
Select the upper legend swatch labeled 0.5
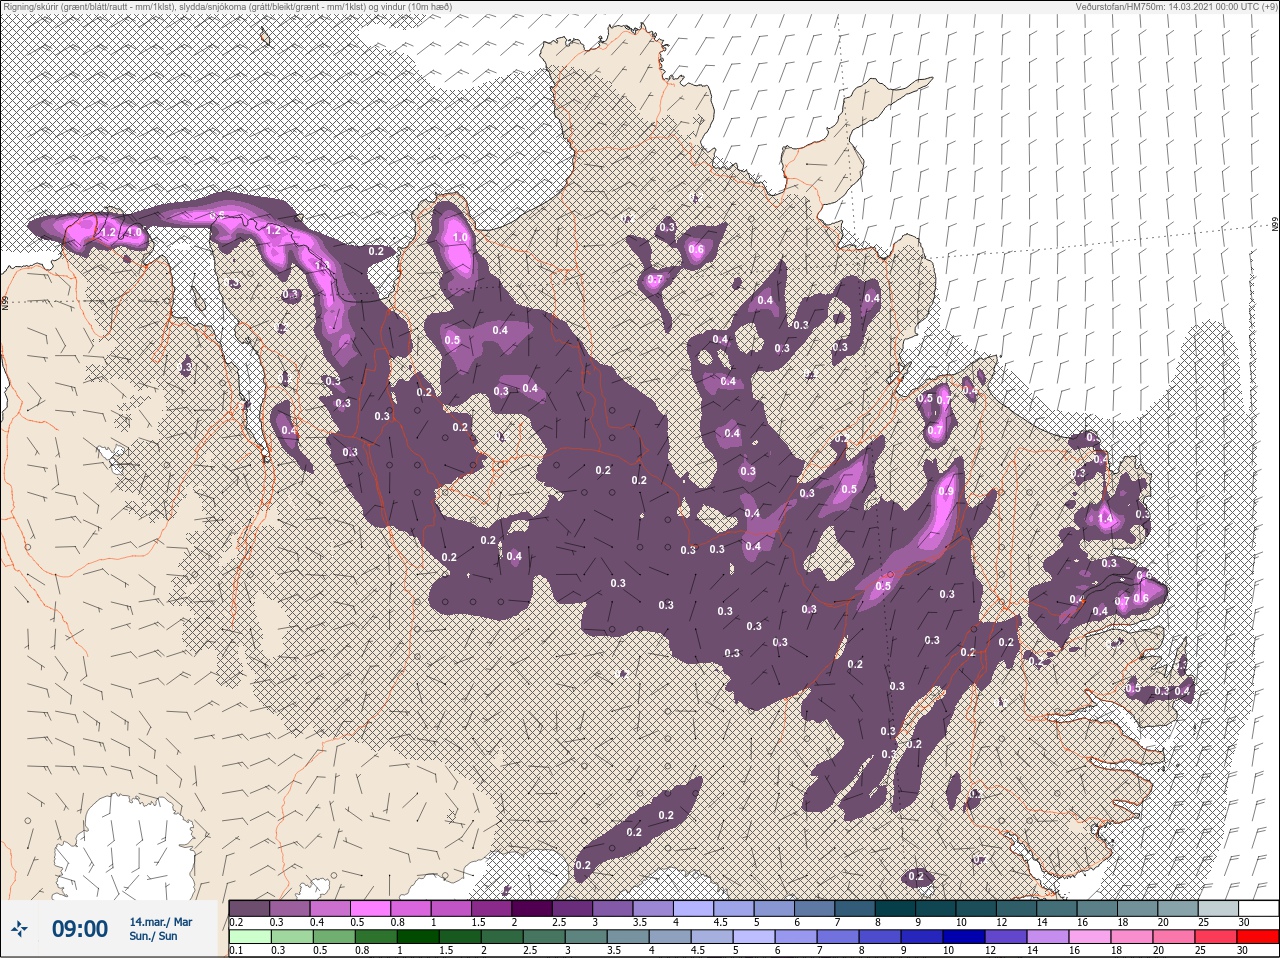point(370,908)
